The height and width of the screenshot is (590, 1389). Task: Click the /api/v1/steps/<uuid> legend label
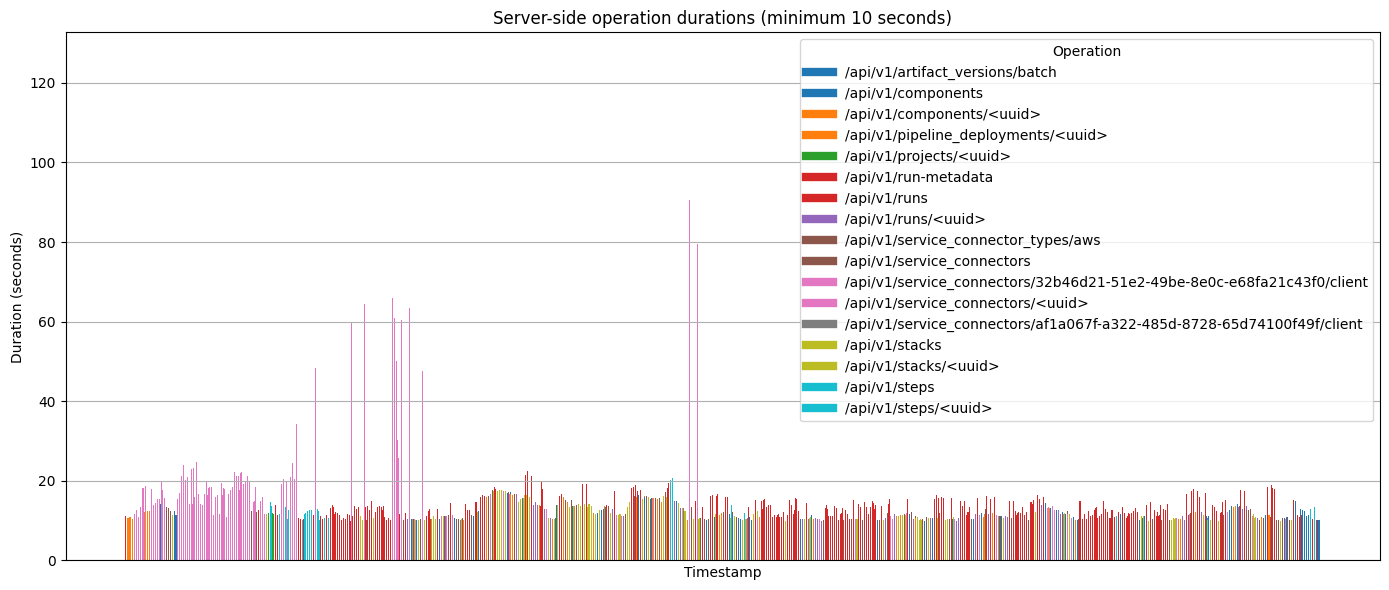coord(918,408)
